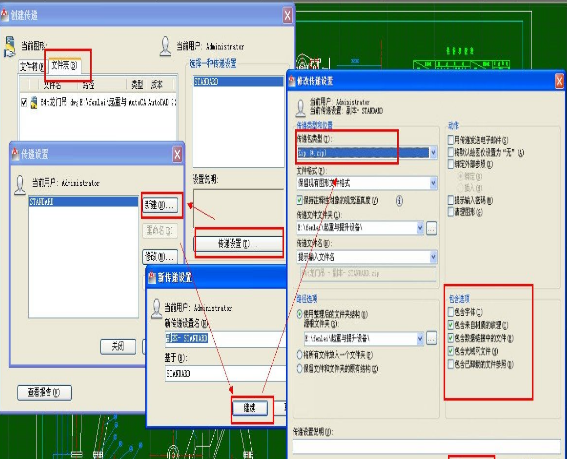This screenshot has width=567, height=459.
Task: Switch to the 文件表 tab
Action: pyautogui.click(x=64, y=65)
